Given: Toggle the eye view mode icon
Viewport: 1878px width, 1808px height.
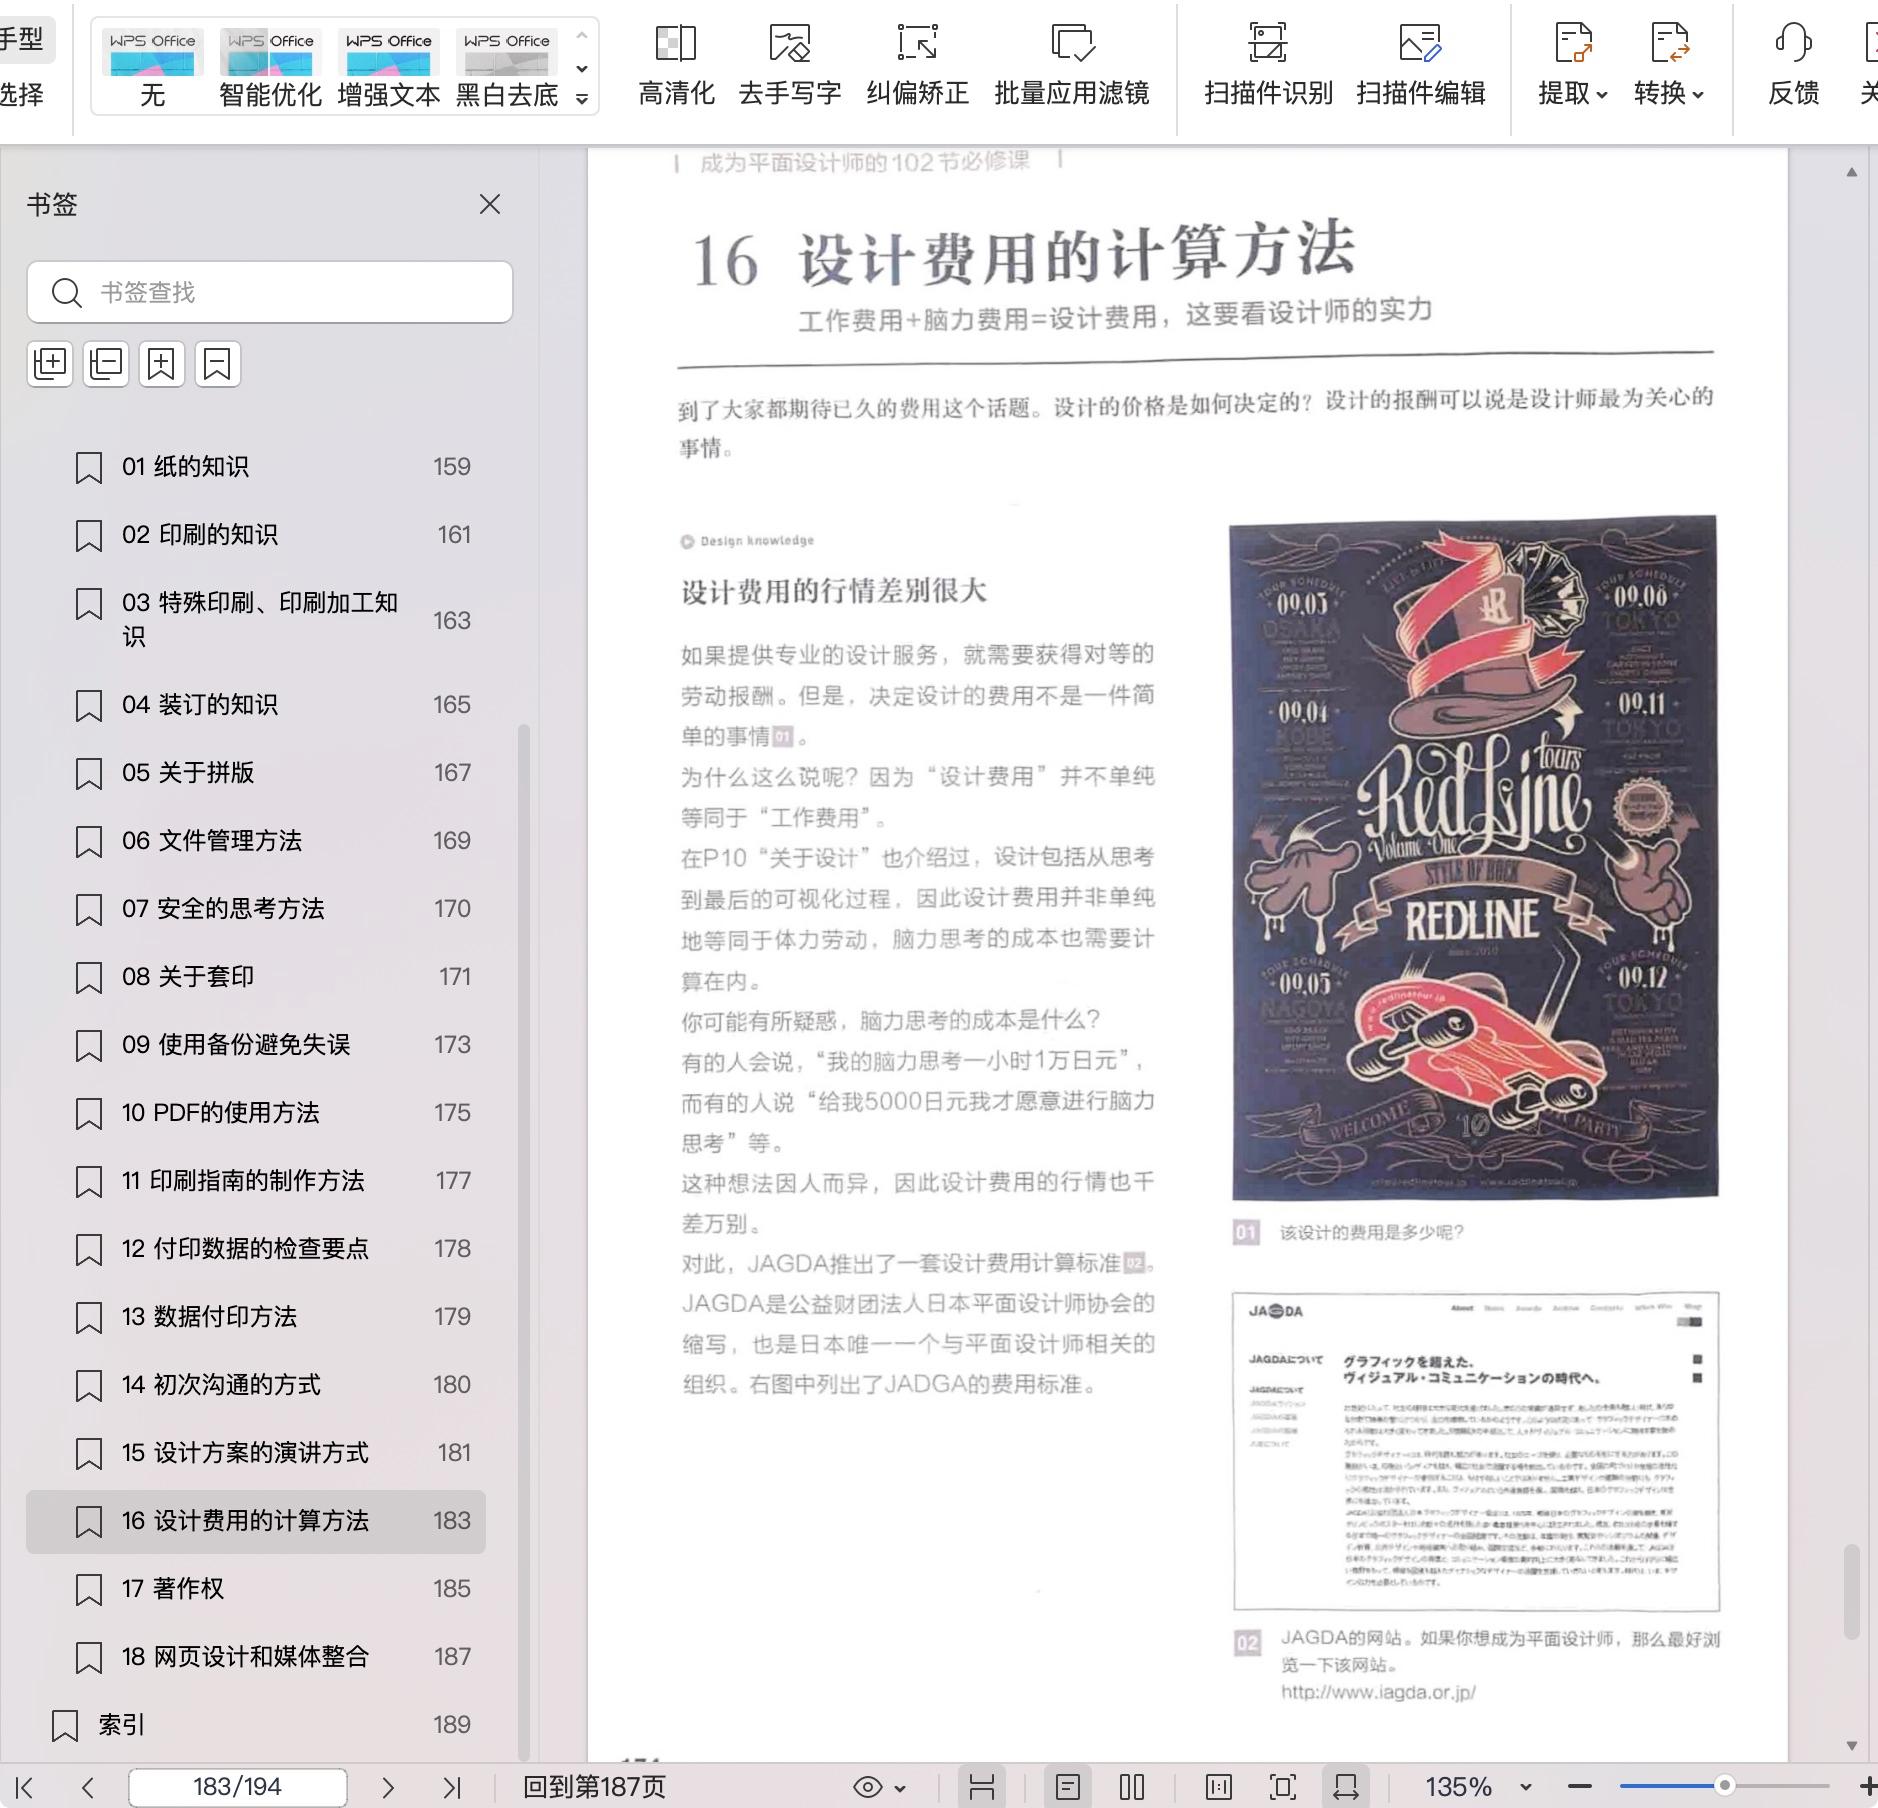Looking at the screenshot, I should tap(868, 1787).
